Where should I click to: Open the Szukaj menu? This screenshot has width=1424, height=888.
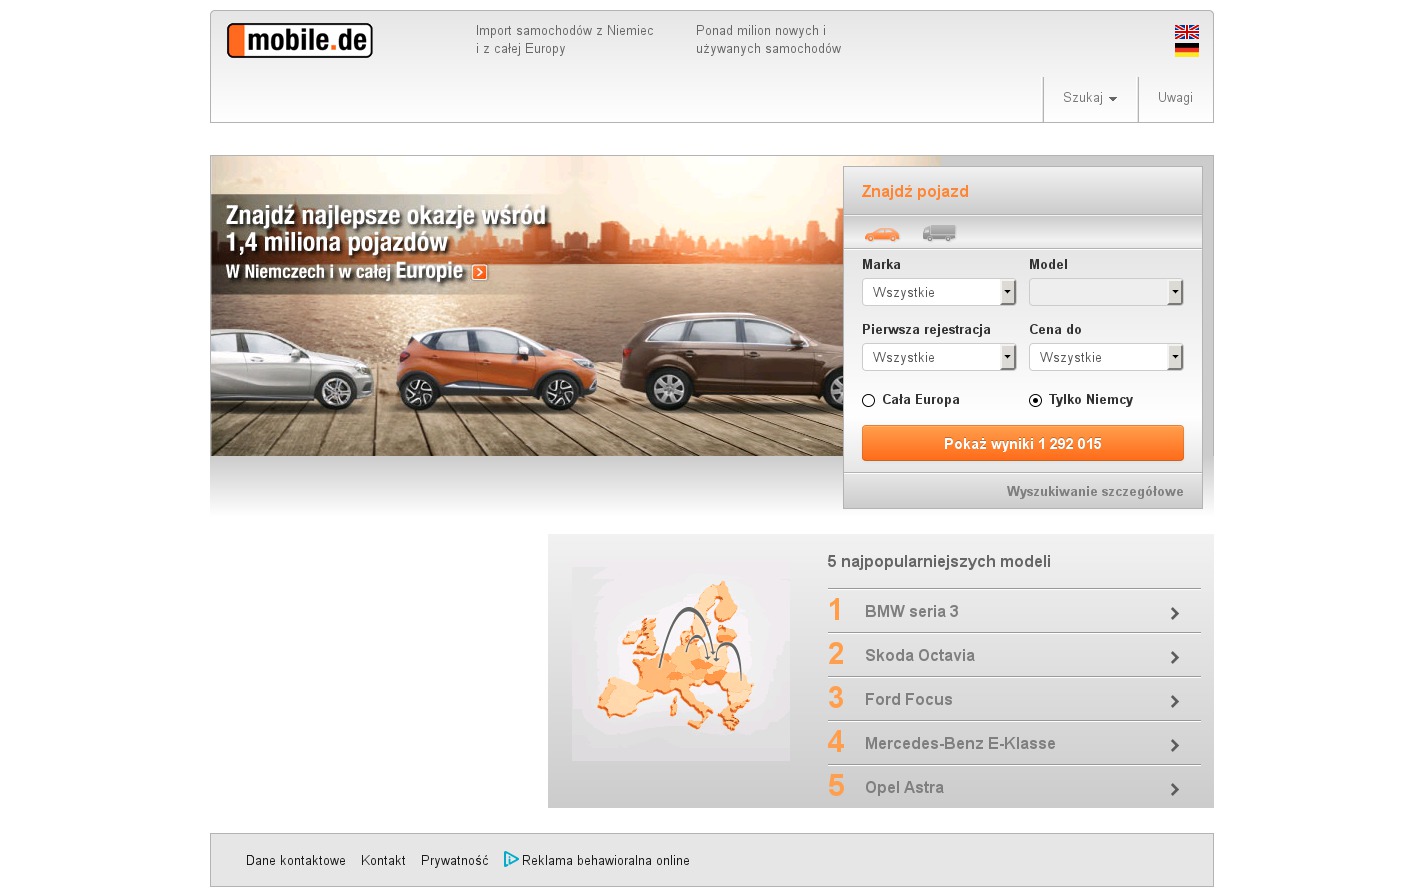(x=1089, y=98)
